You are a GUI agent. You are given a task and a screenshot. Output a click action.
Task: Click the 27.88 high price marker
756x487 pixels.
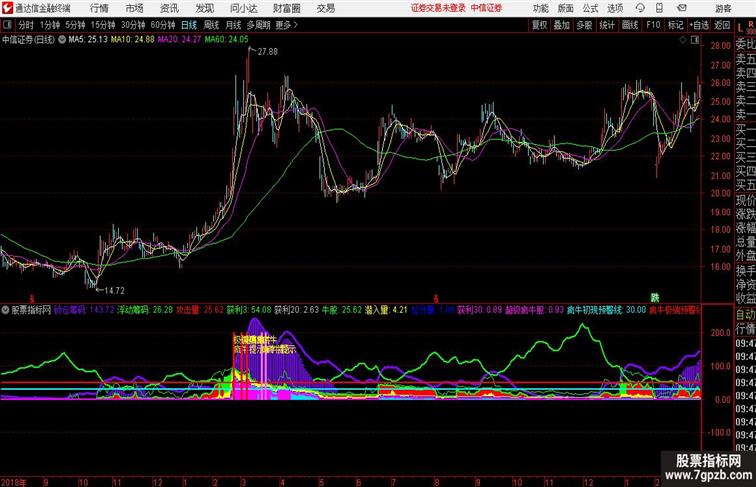(268, 52)
